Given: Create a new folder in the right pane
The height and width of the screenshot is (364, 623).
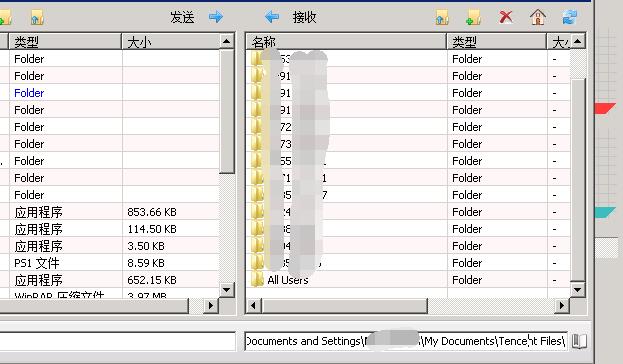Looking at the screenshot, I should (474, 17).
